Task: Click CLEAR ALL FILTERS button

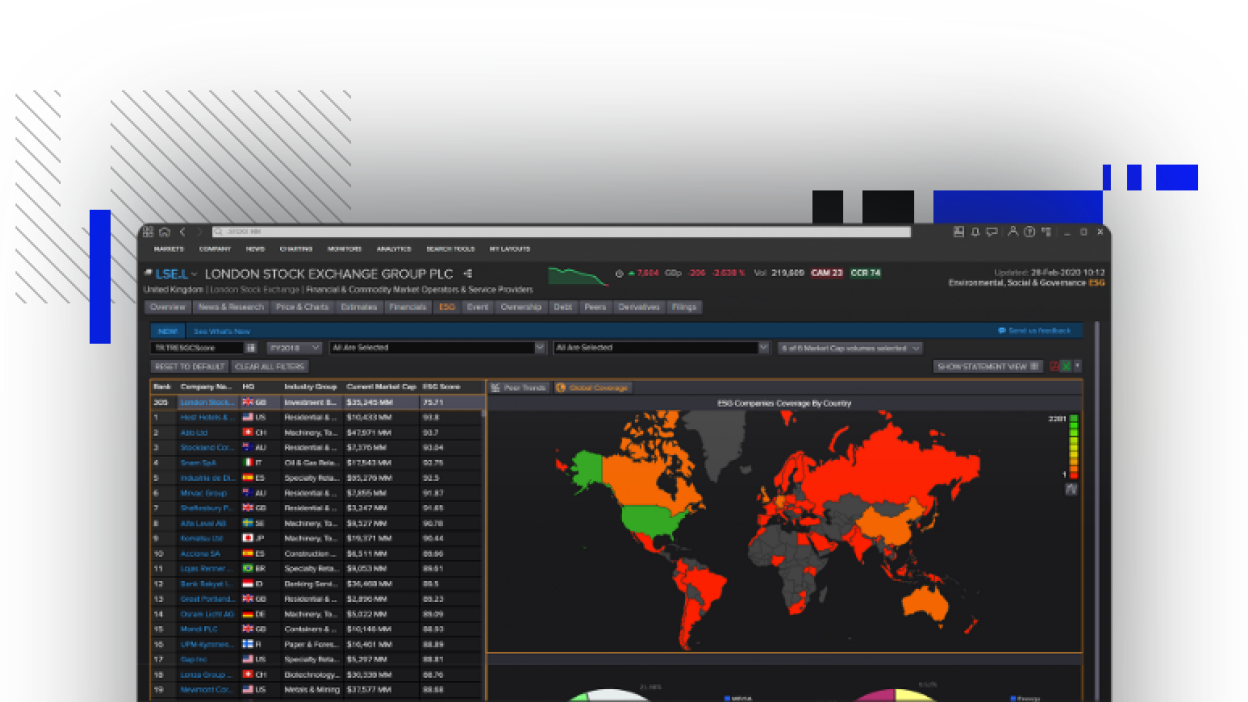Action: click(x=270, y=367)
